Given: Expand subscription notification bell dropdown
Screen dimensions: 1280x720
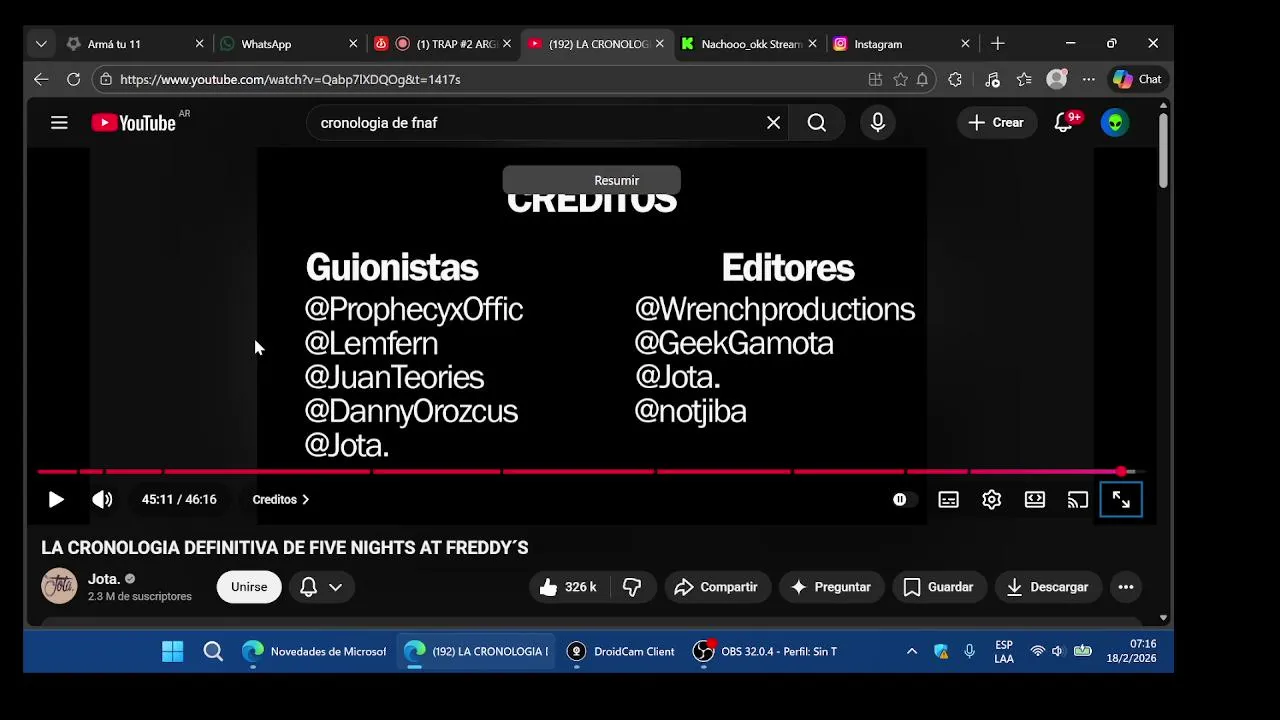Looking at the screenshot, I should 321,587.
